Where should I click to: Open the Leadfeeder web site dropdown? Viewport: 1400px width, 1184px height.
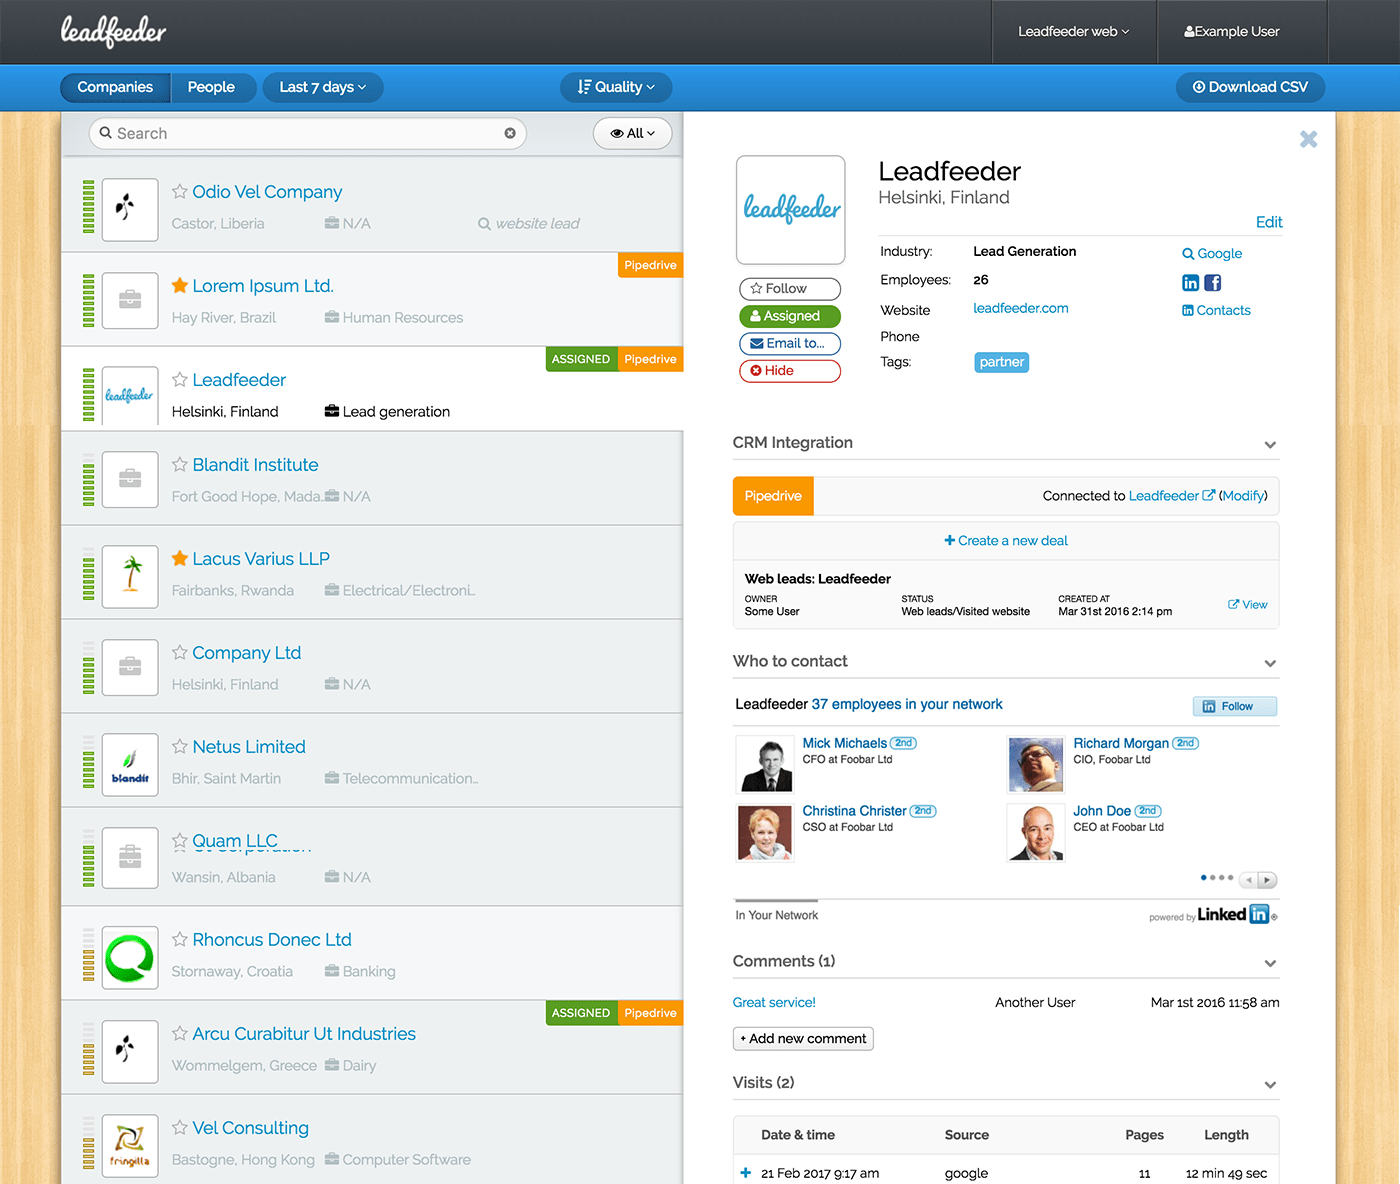coord(1073,32)
